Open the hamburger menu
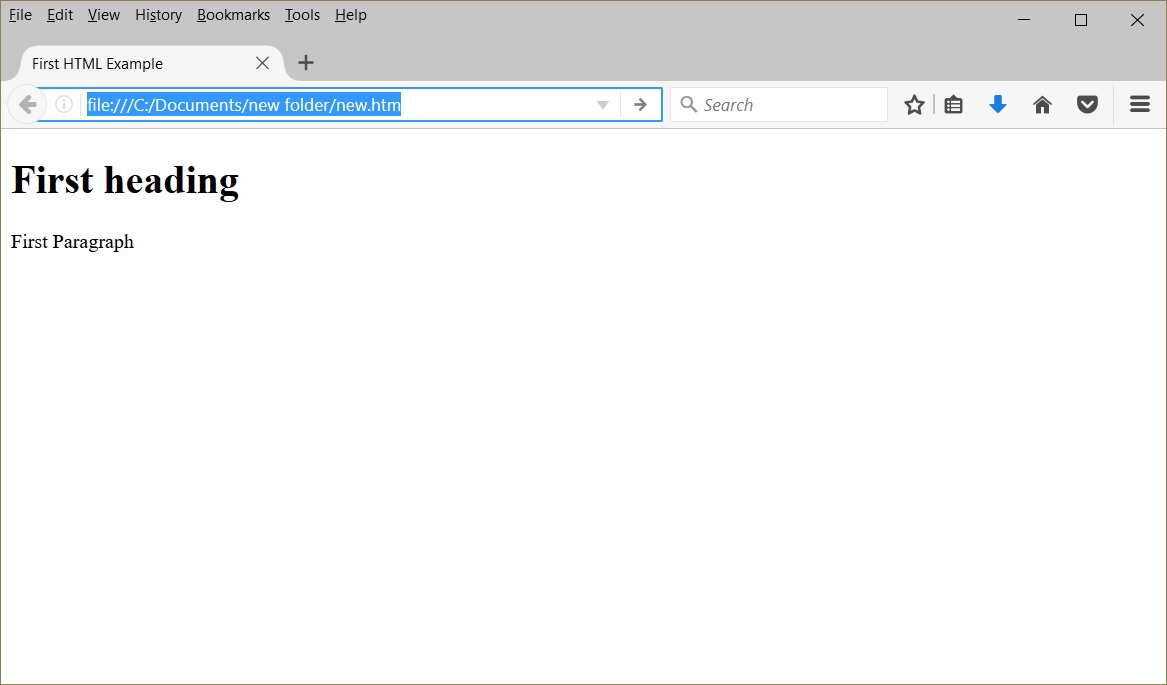The height and width of the screenshot is (685, 1167). 1140,105
